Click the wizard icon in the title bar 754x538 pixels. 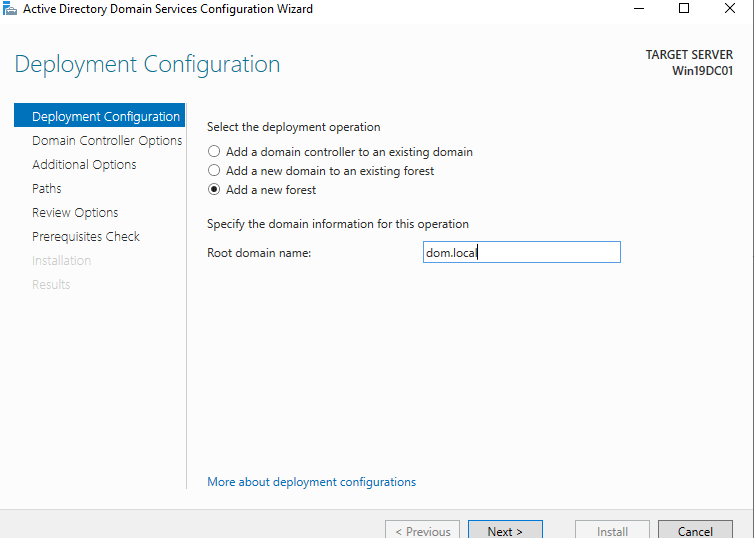(10, 9)
